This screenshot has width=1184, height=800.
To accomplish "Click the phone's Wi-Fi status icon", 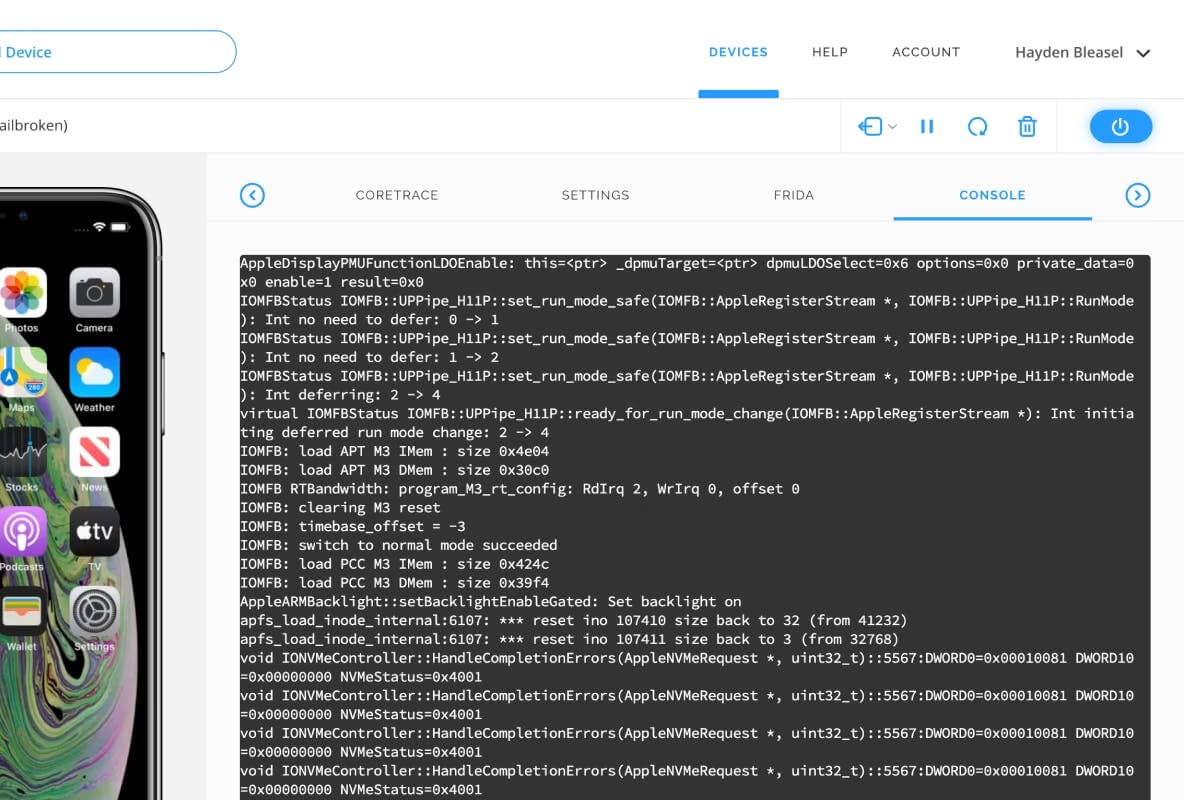I will tap(99, 227).
